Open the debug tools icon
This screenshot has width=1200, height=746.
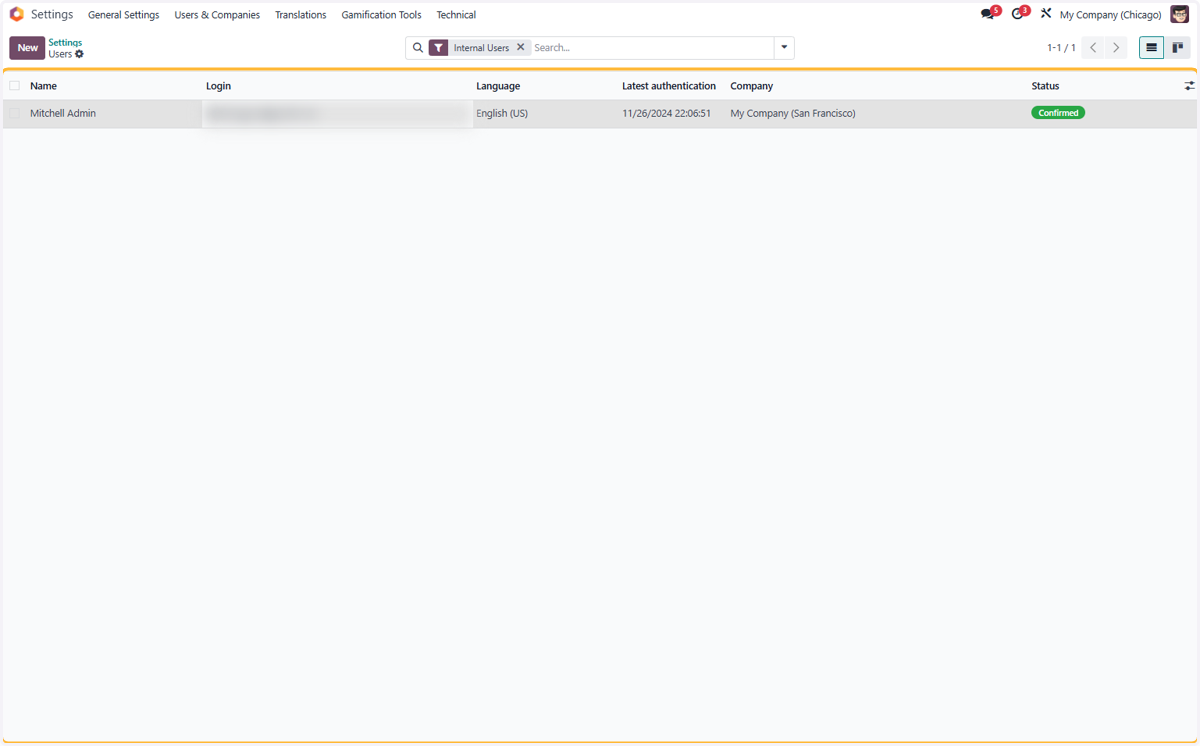coord(1046,14)
